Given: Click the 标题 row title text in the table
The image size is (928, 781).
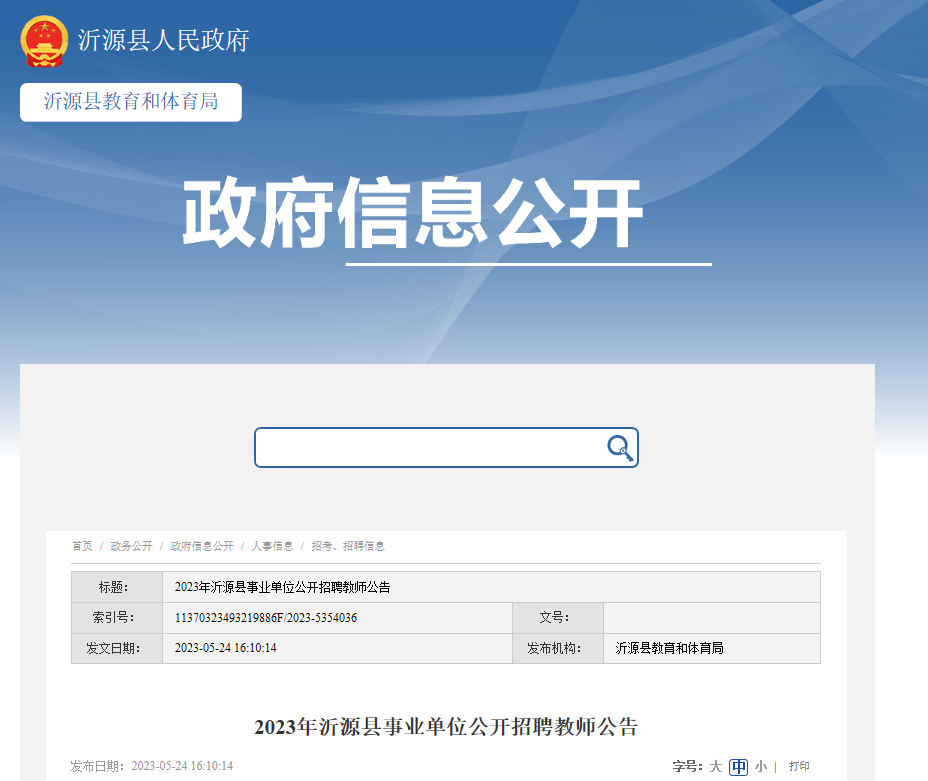Looking at the screenshot, I should (x=282, y=587).
